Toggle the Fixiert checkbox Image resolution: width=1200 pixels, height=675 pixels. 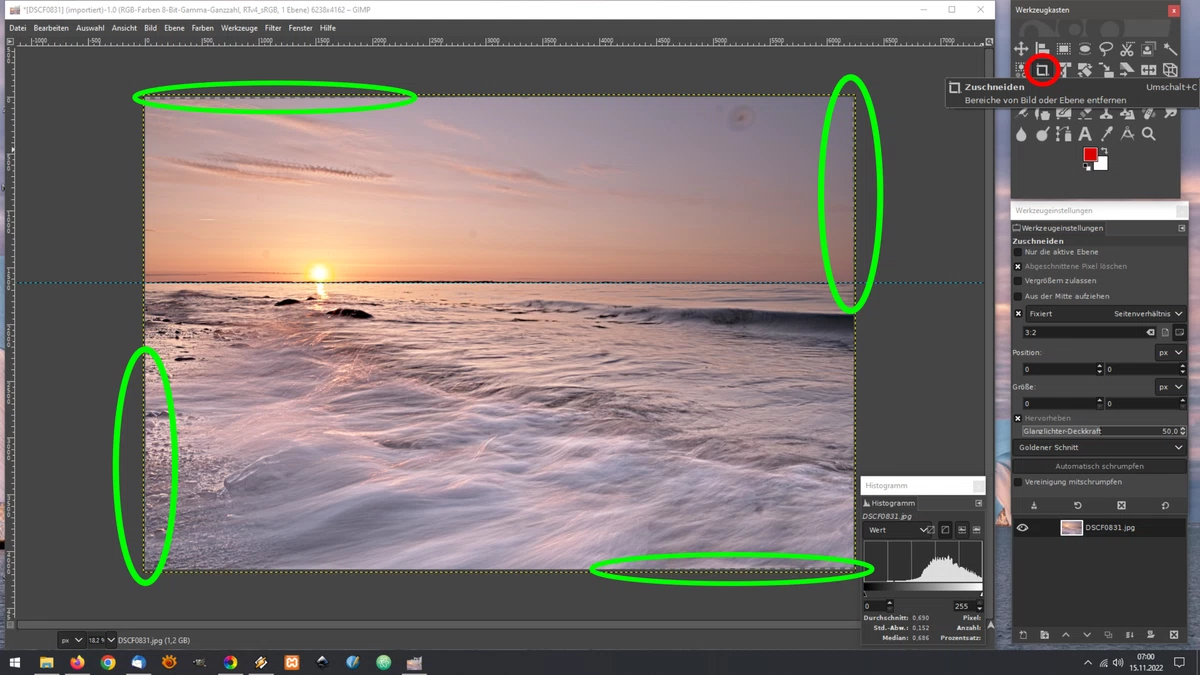tap(1018, 314)
